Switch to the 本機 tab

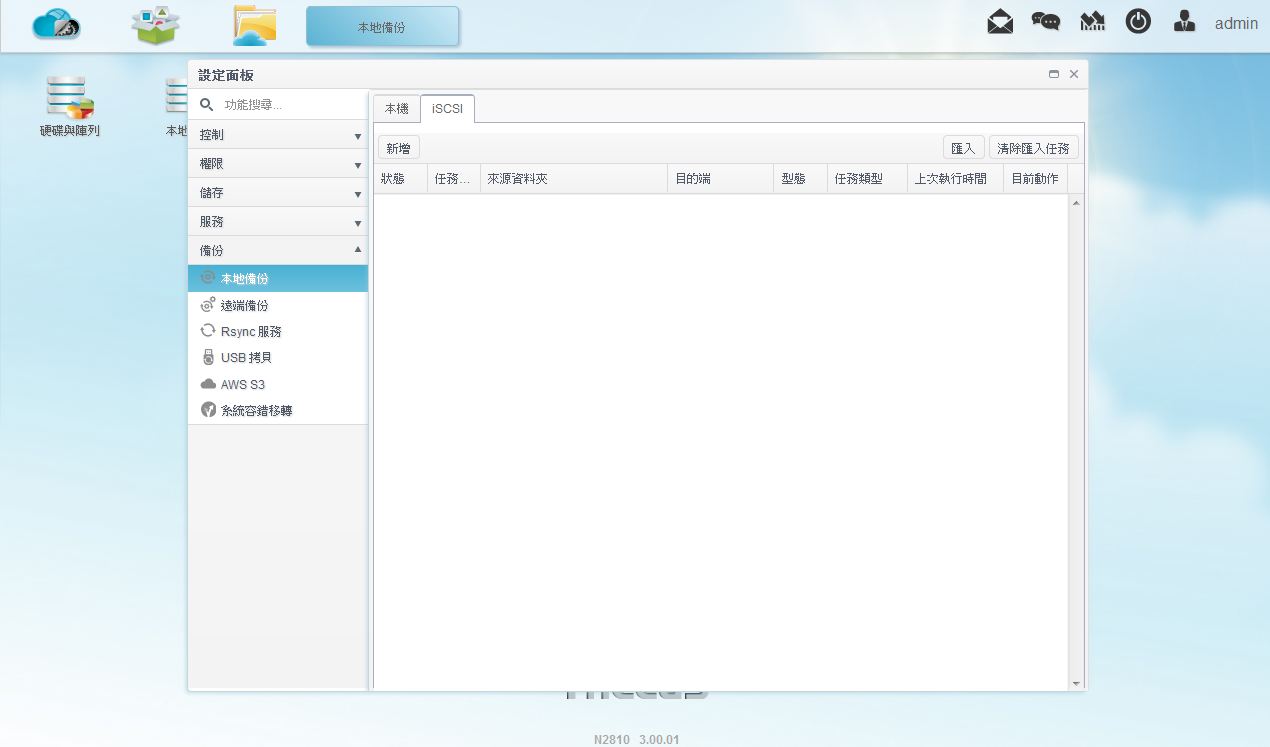coord(397,108)
